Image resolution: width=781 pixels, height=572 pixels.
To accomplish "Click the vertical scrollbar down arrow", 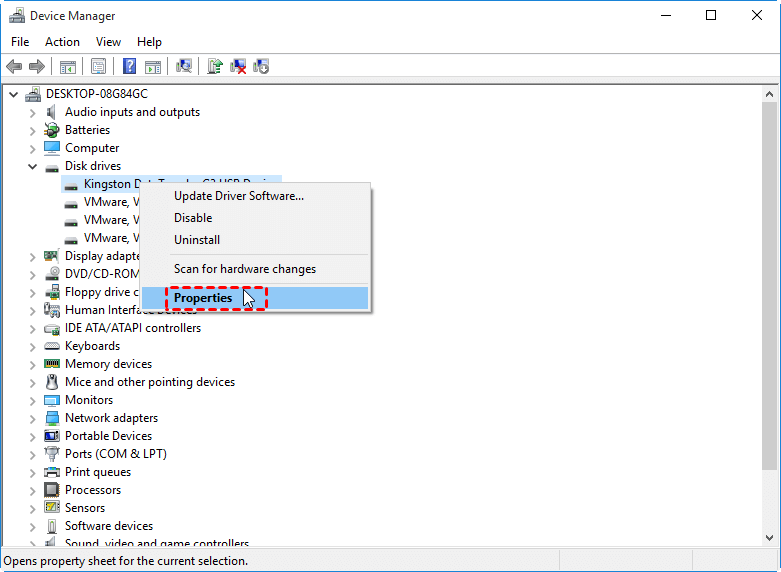I will pyautogui.click(x=769, y=539).
